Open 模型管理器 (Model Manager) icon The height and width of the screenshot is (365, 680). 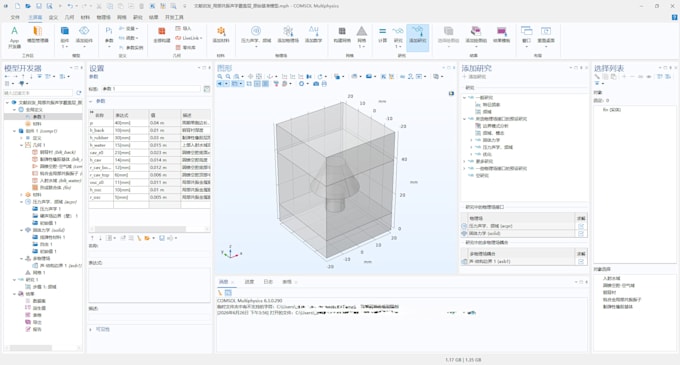pos(38,35)
